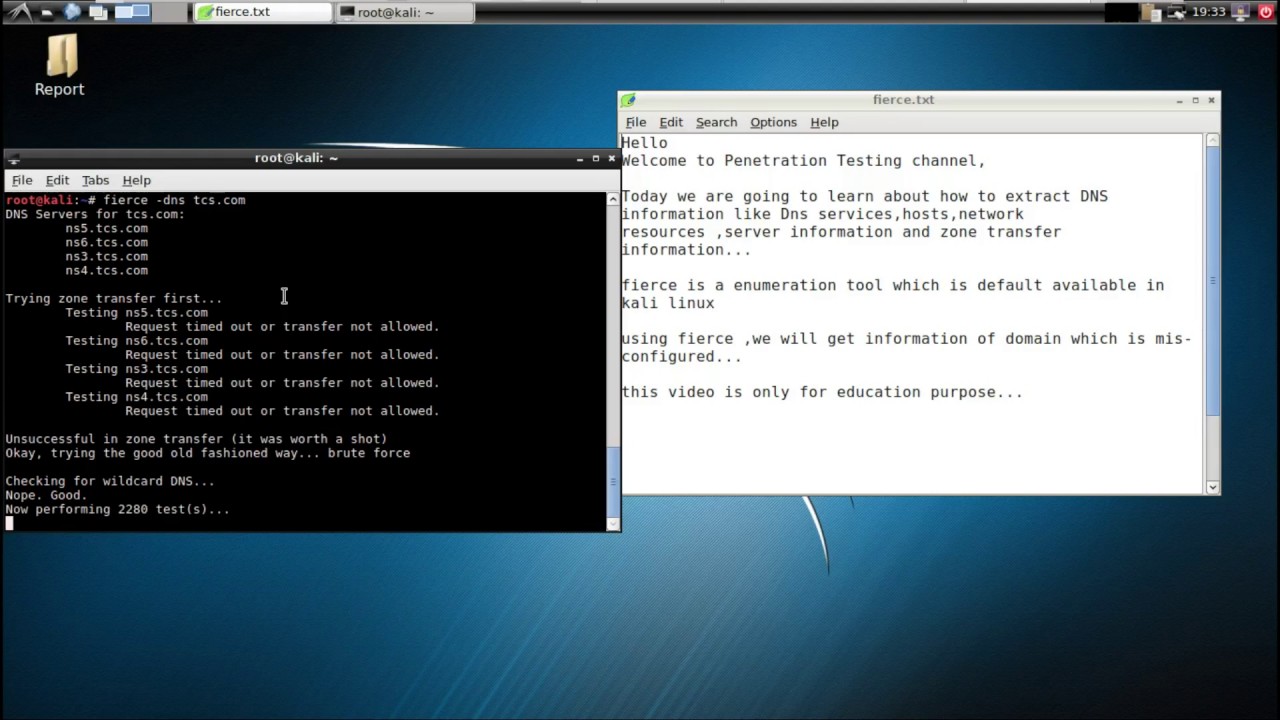Image resolution: width=1280 pixels, height=720 pixels.
Task: Click 'this video is only for education purpose...' line
Action: pos(822,392)
